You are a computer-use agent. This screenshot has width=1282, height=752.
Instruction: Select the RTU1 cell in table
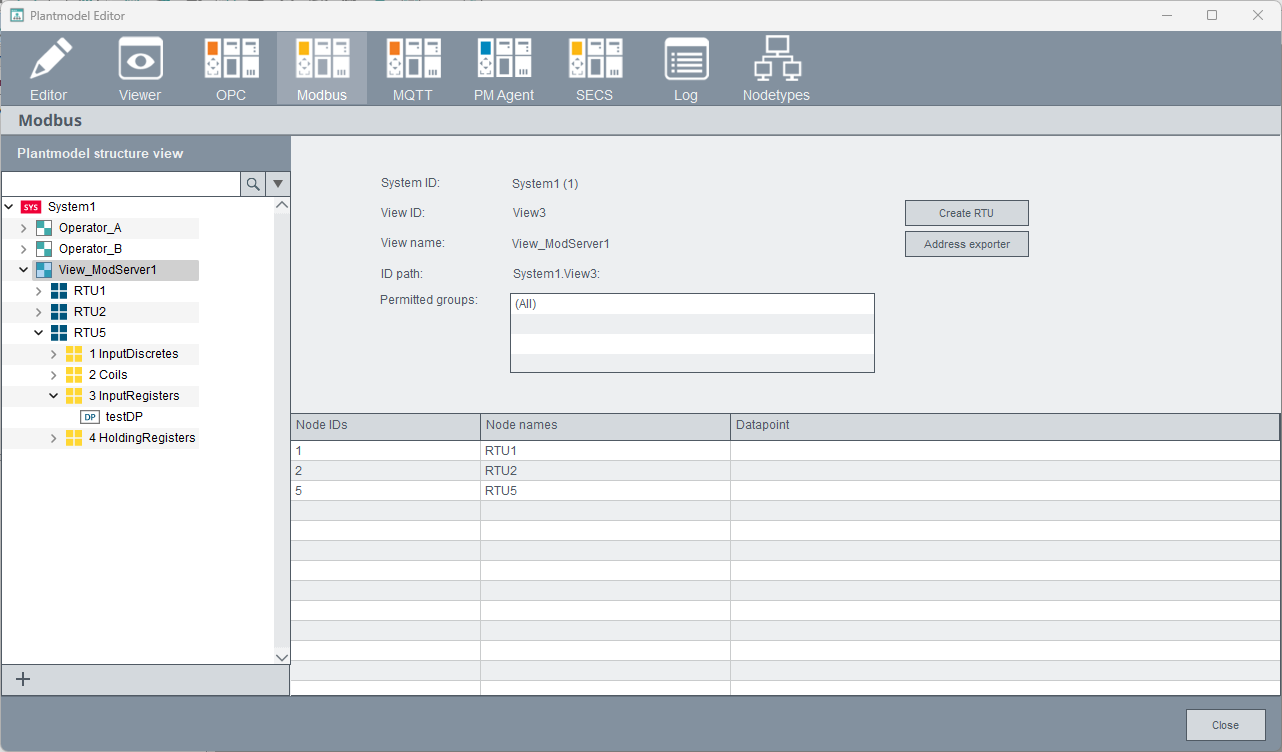(x=606, y=451)
